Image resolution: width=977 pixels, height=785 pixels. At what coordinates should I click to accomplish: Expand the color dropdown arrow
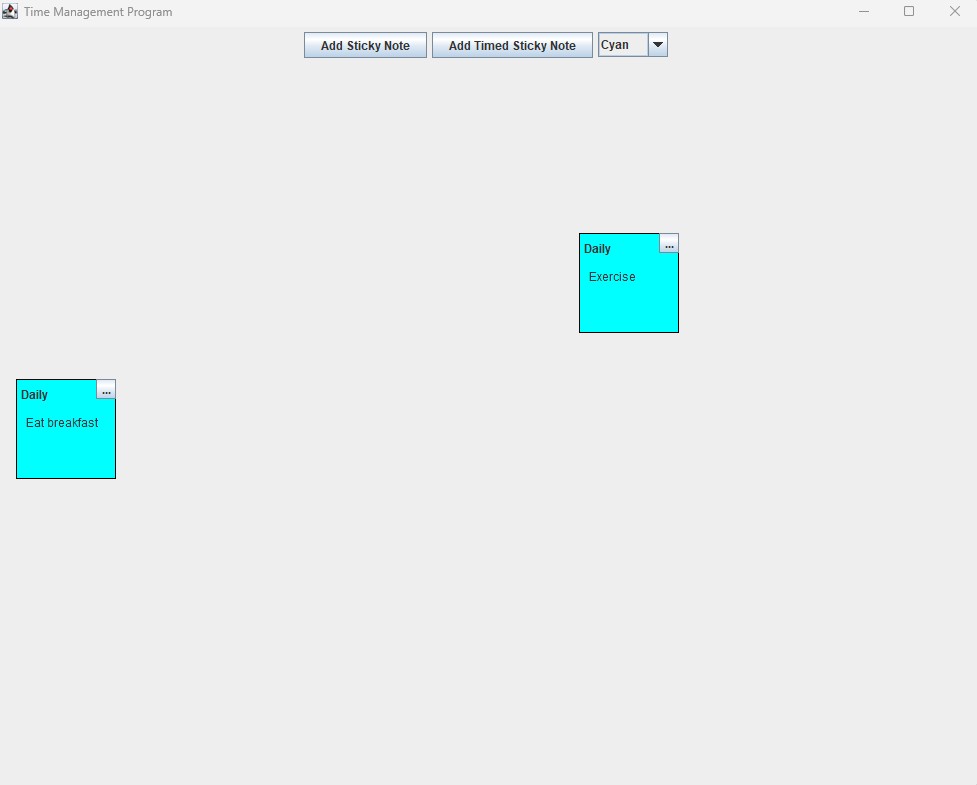click(x=658, y=45)
